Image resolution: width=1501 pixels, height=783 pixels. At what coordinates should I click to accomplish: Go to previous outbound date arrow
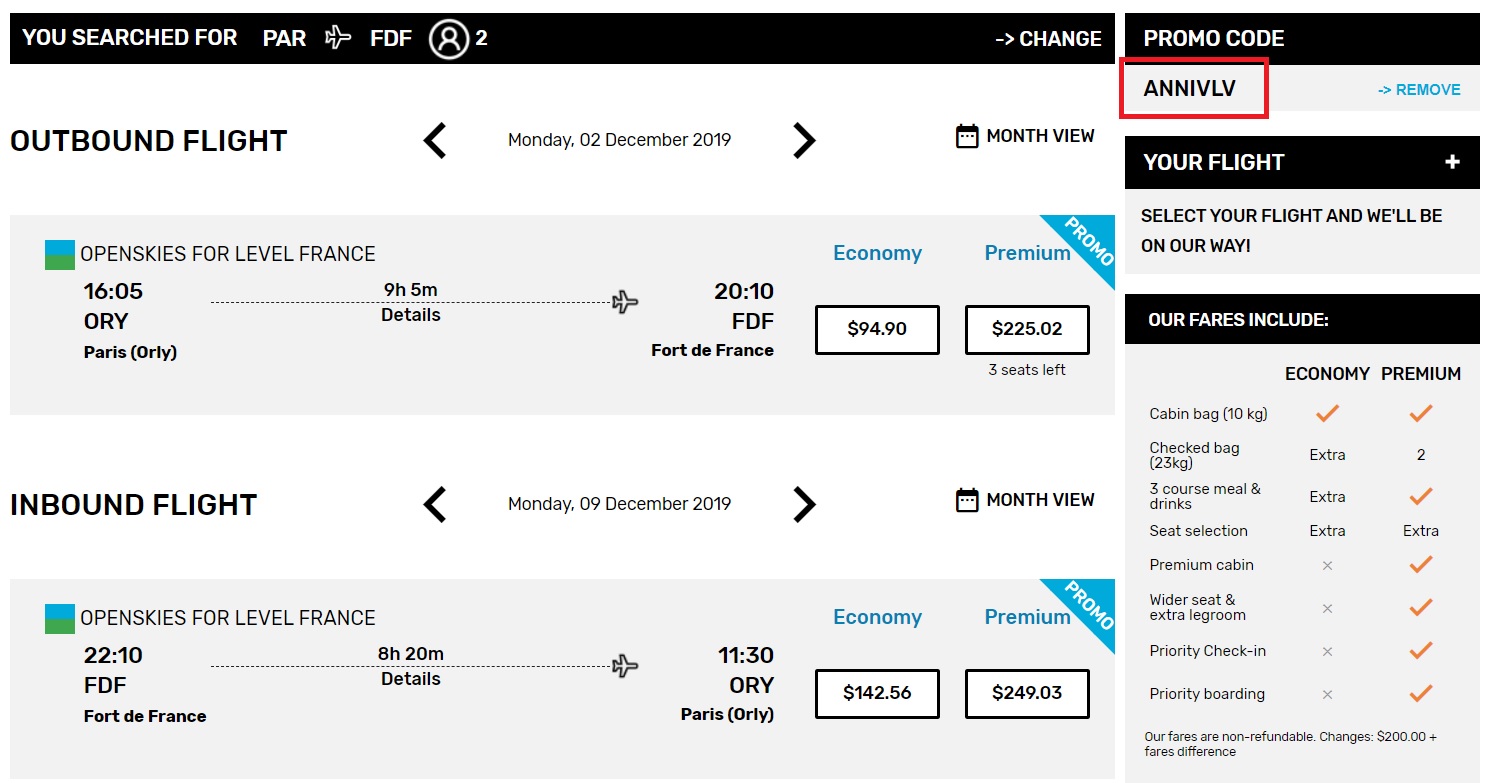435,141
